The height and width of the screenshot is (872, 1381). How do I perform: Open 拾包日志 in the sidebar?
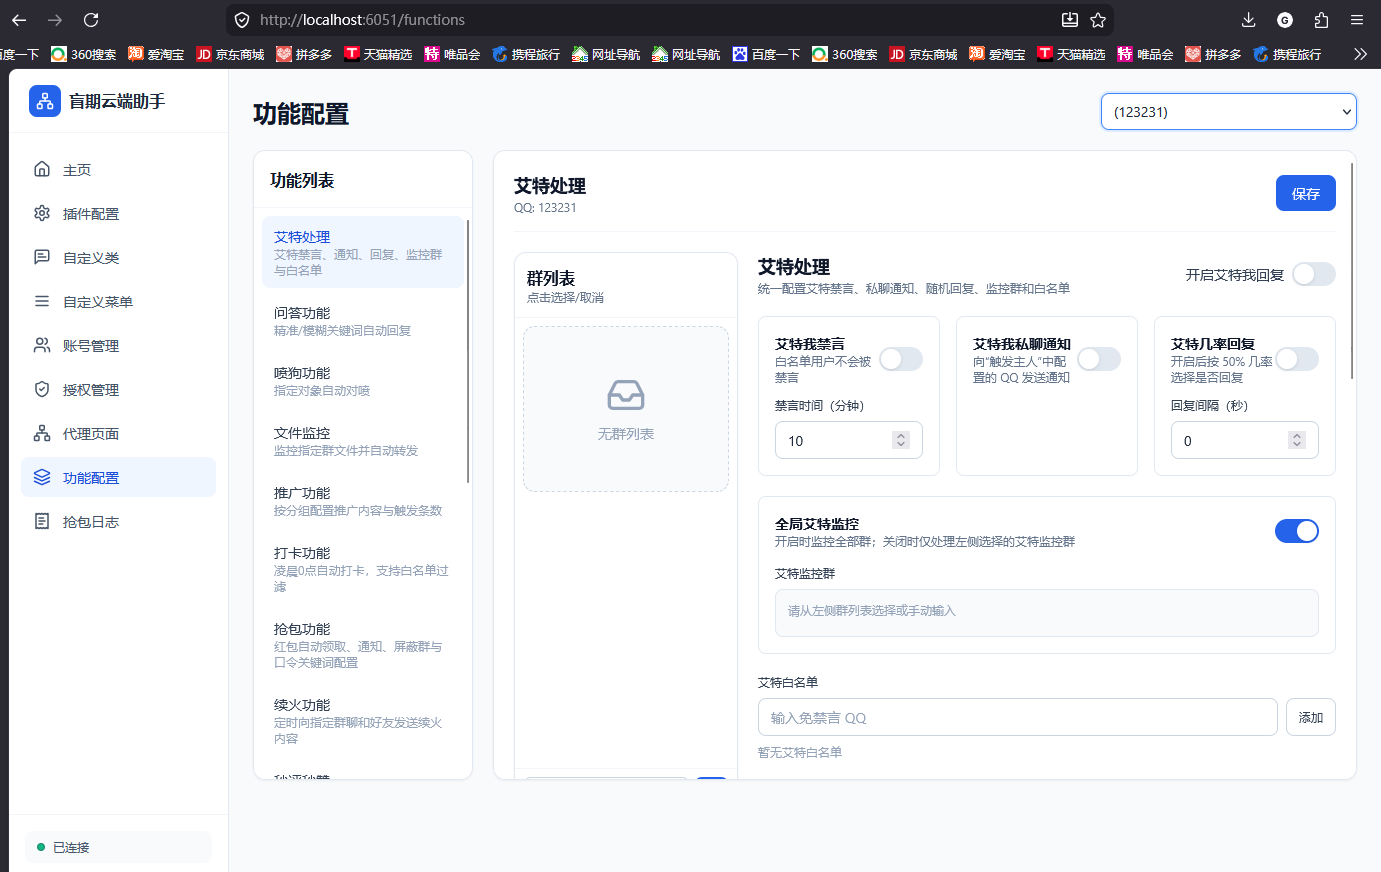[x=118, y=522]
